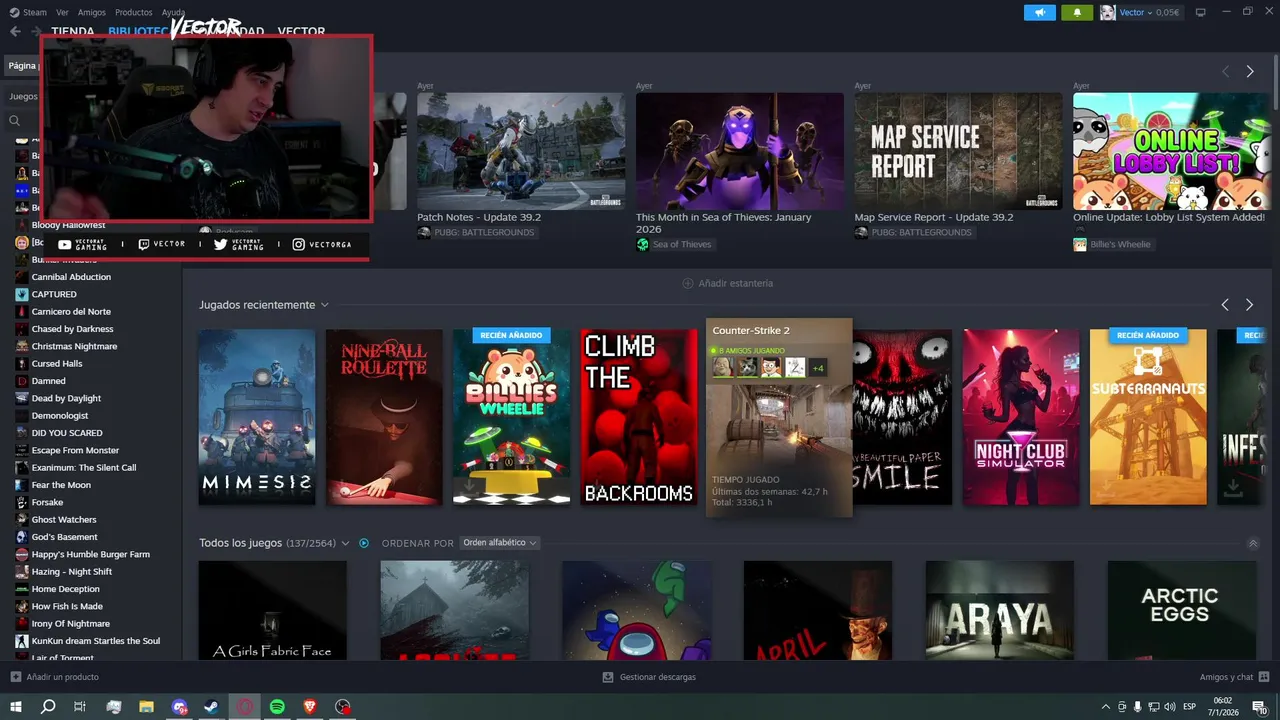Select Dead by Daylight in sidebar list

(66, 398)
